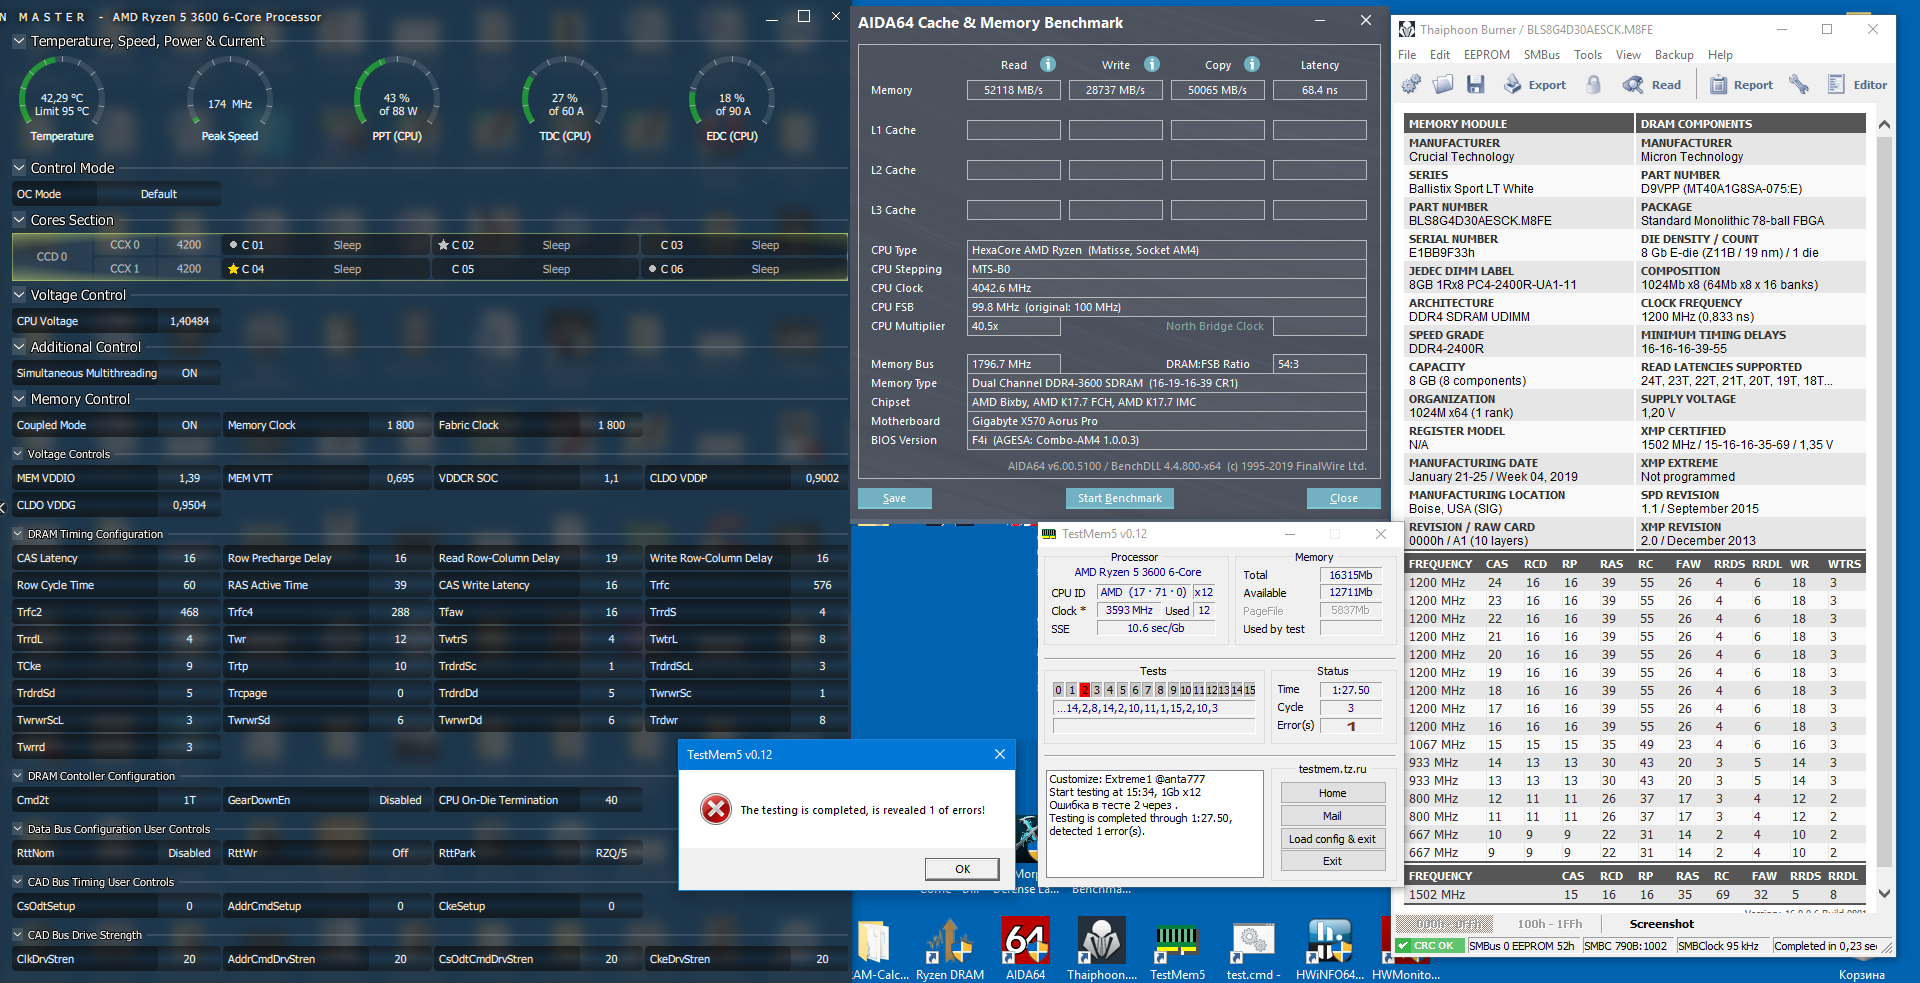Toggle test number 7 box in TestMem5
Screen dimensions: 1920x983
pos(1147,690)
